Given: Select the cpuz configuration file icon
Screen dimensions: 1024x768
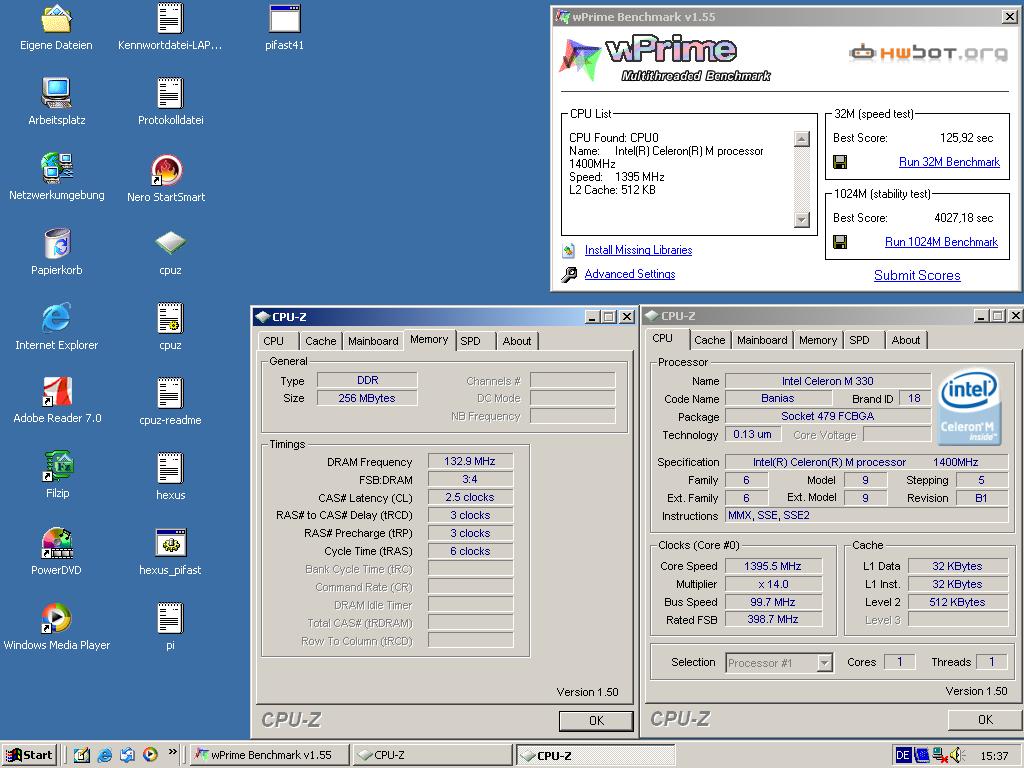Looking at the screenshot, I should point(170,318).
